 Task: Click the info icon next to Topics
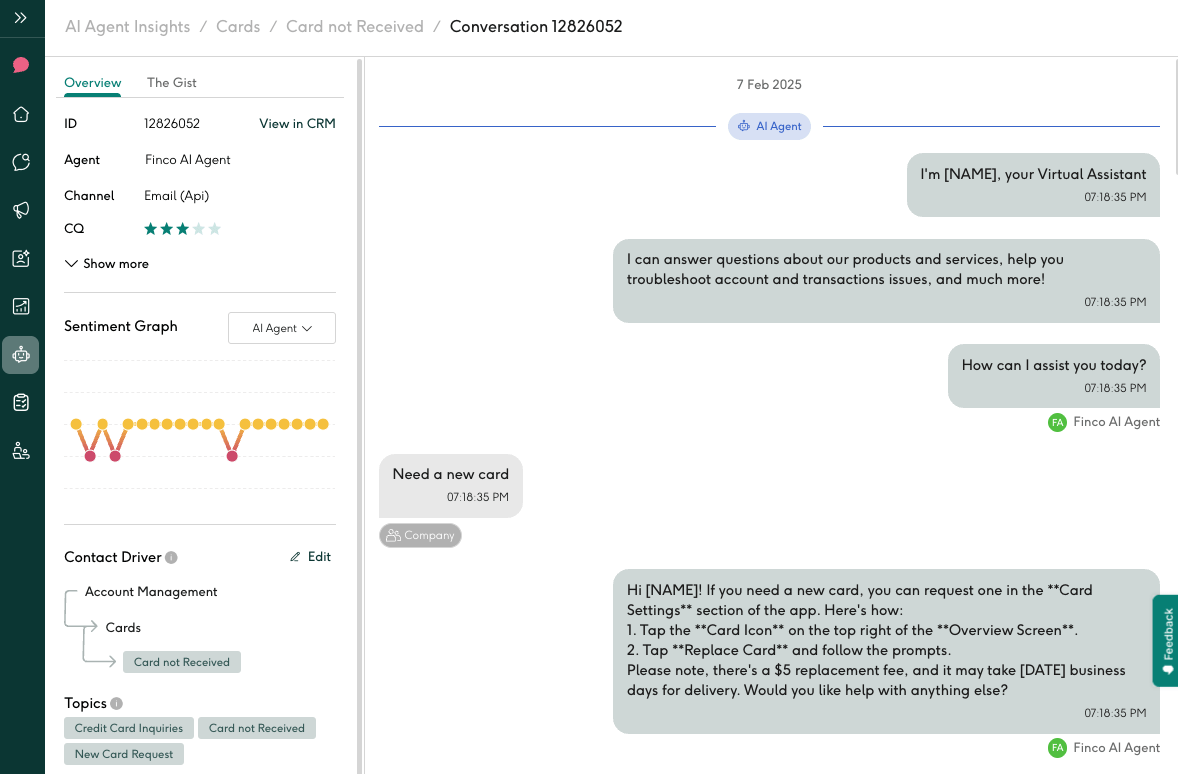click(117, 703)
